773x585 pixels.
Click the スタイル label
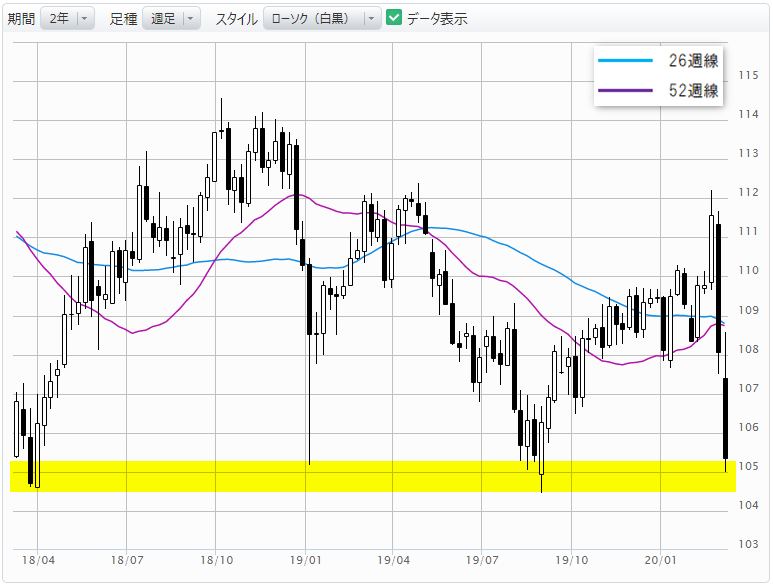point(236,19)
